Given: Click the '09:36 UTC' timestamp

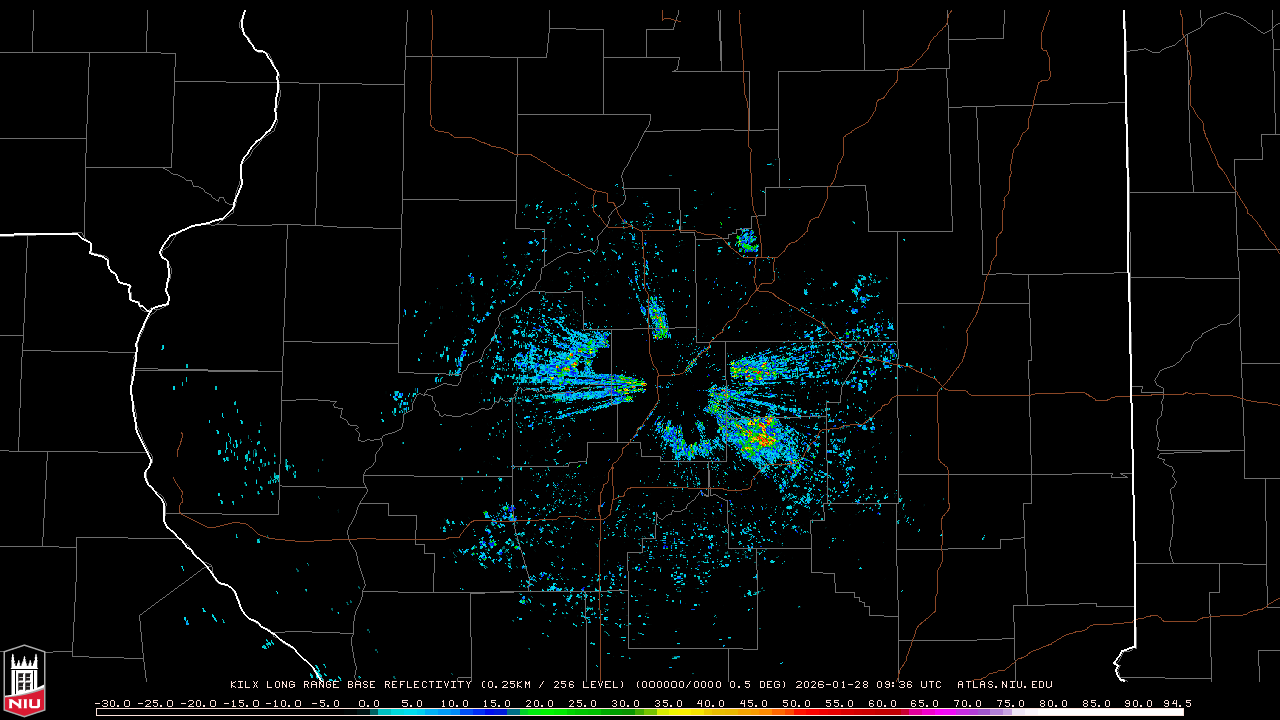Looking at the screenshot, I should pyautogui.click(x=909, y=685).
